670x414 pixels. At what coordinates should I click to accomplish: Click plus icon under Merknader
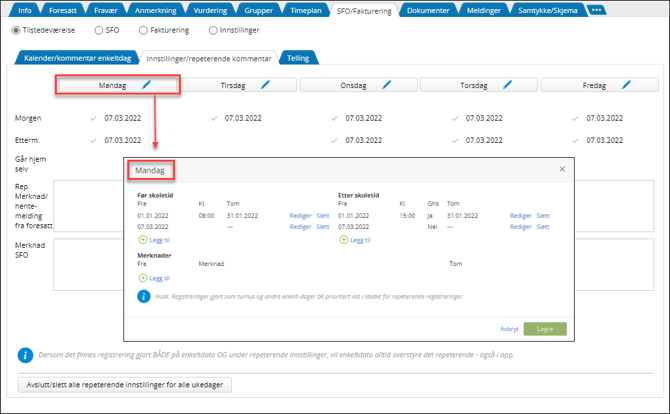pos(143,278)
